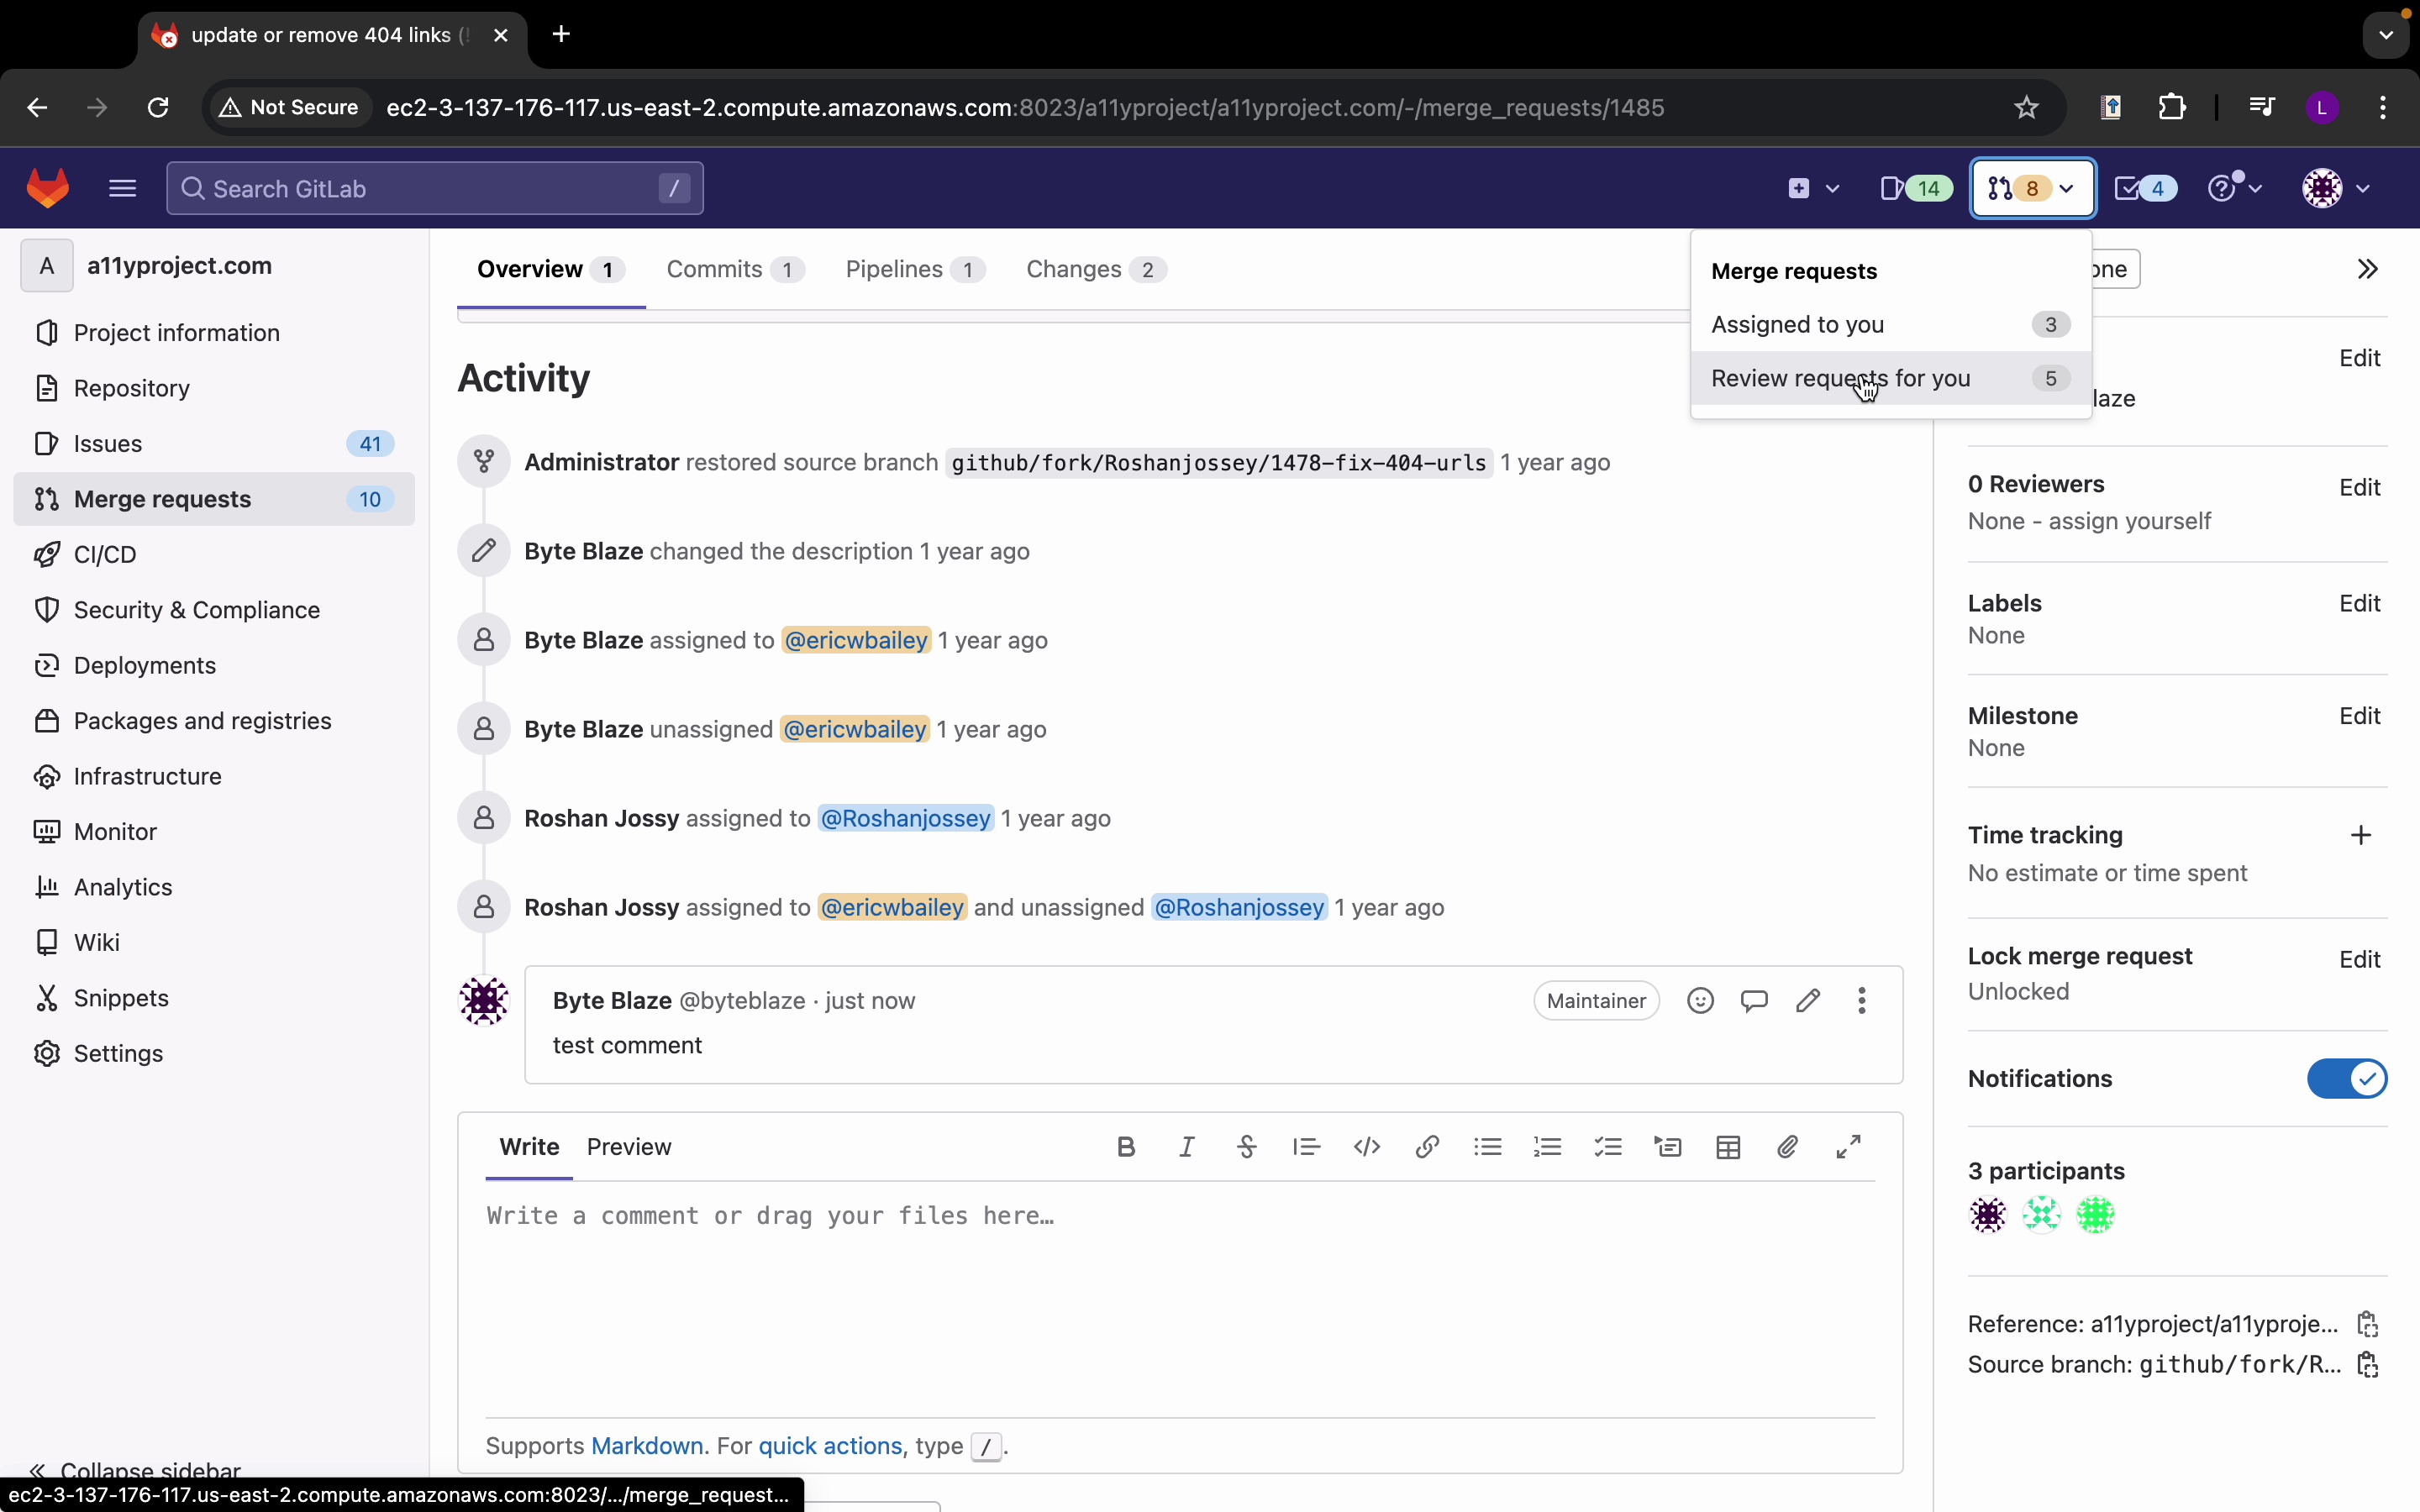Toggle the Notifications switch off
Viewport: 2420px width, 1512px height.
(x=2346, y=1079)
